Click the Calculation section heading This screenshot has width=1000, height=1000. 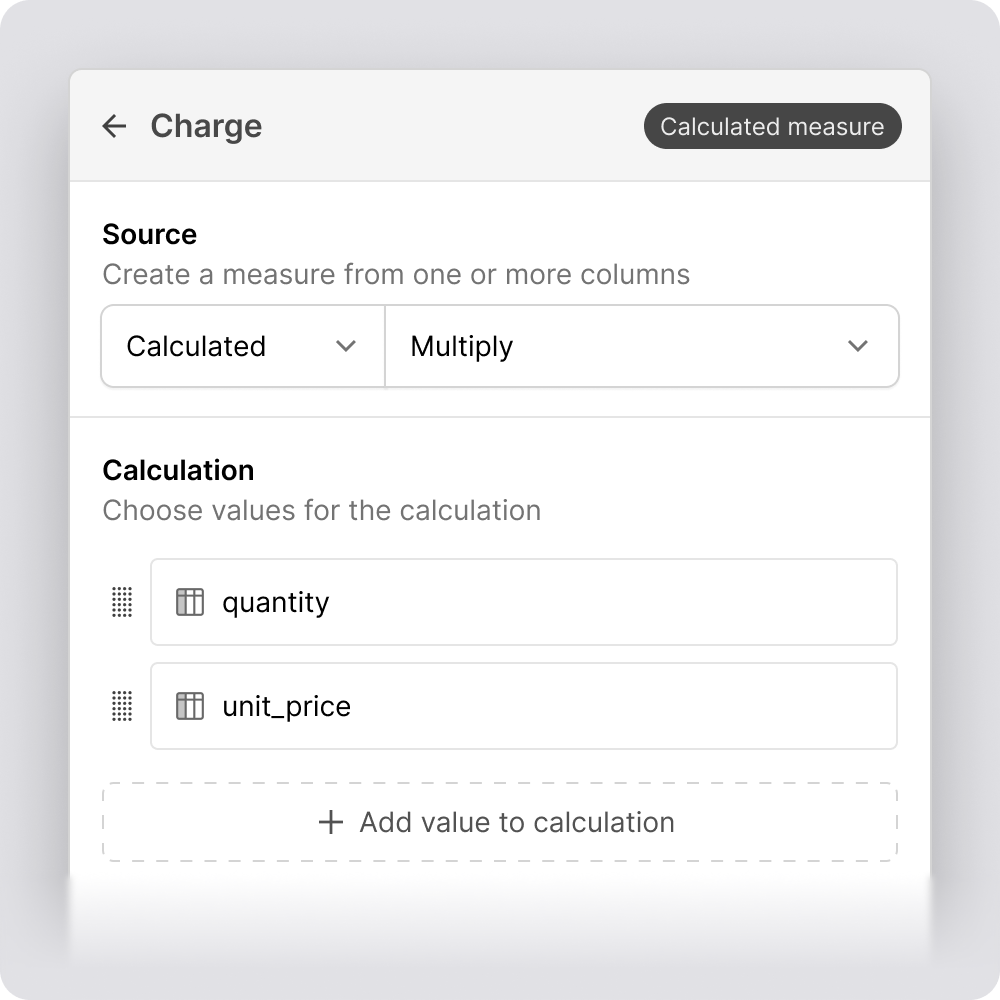tap(178, 470)
